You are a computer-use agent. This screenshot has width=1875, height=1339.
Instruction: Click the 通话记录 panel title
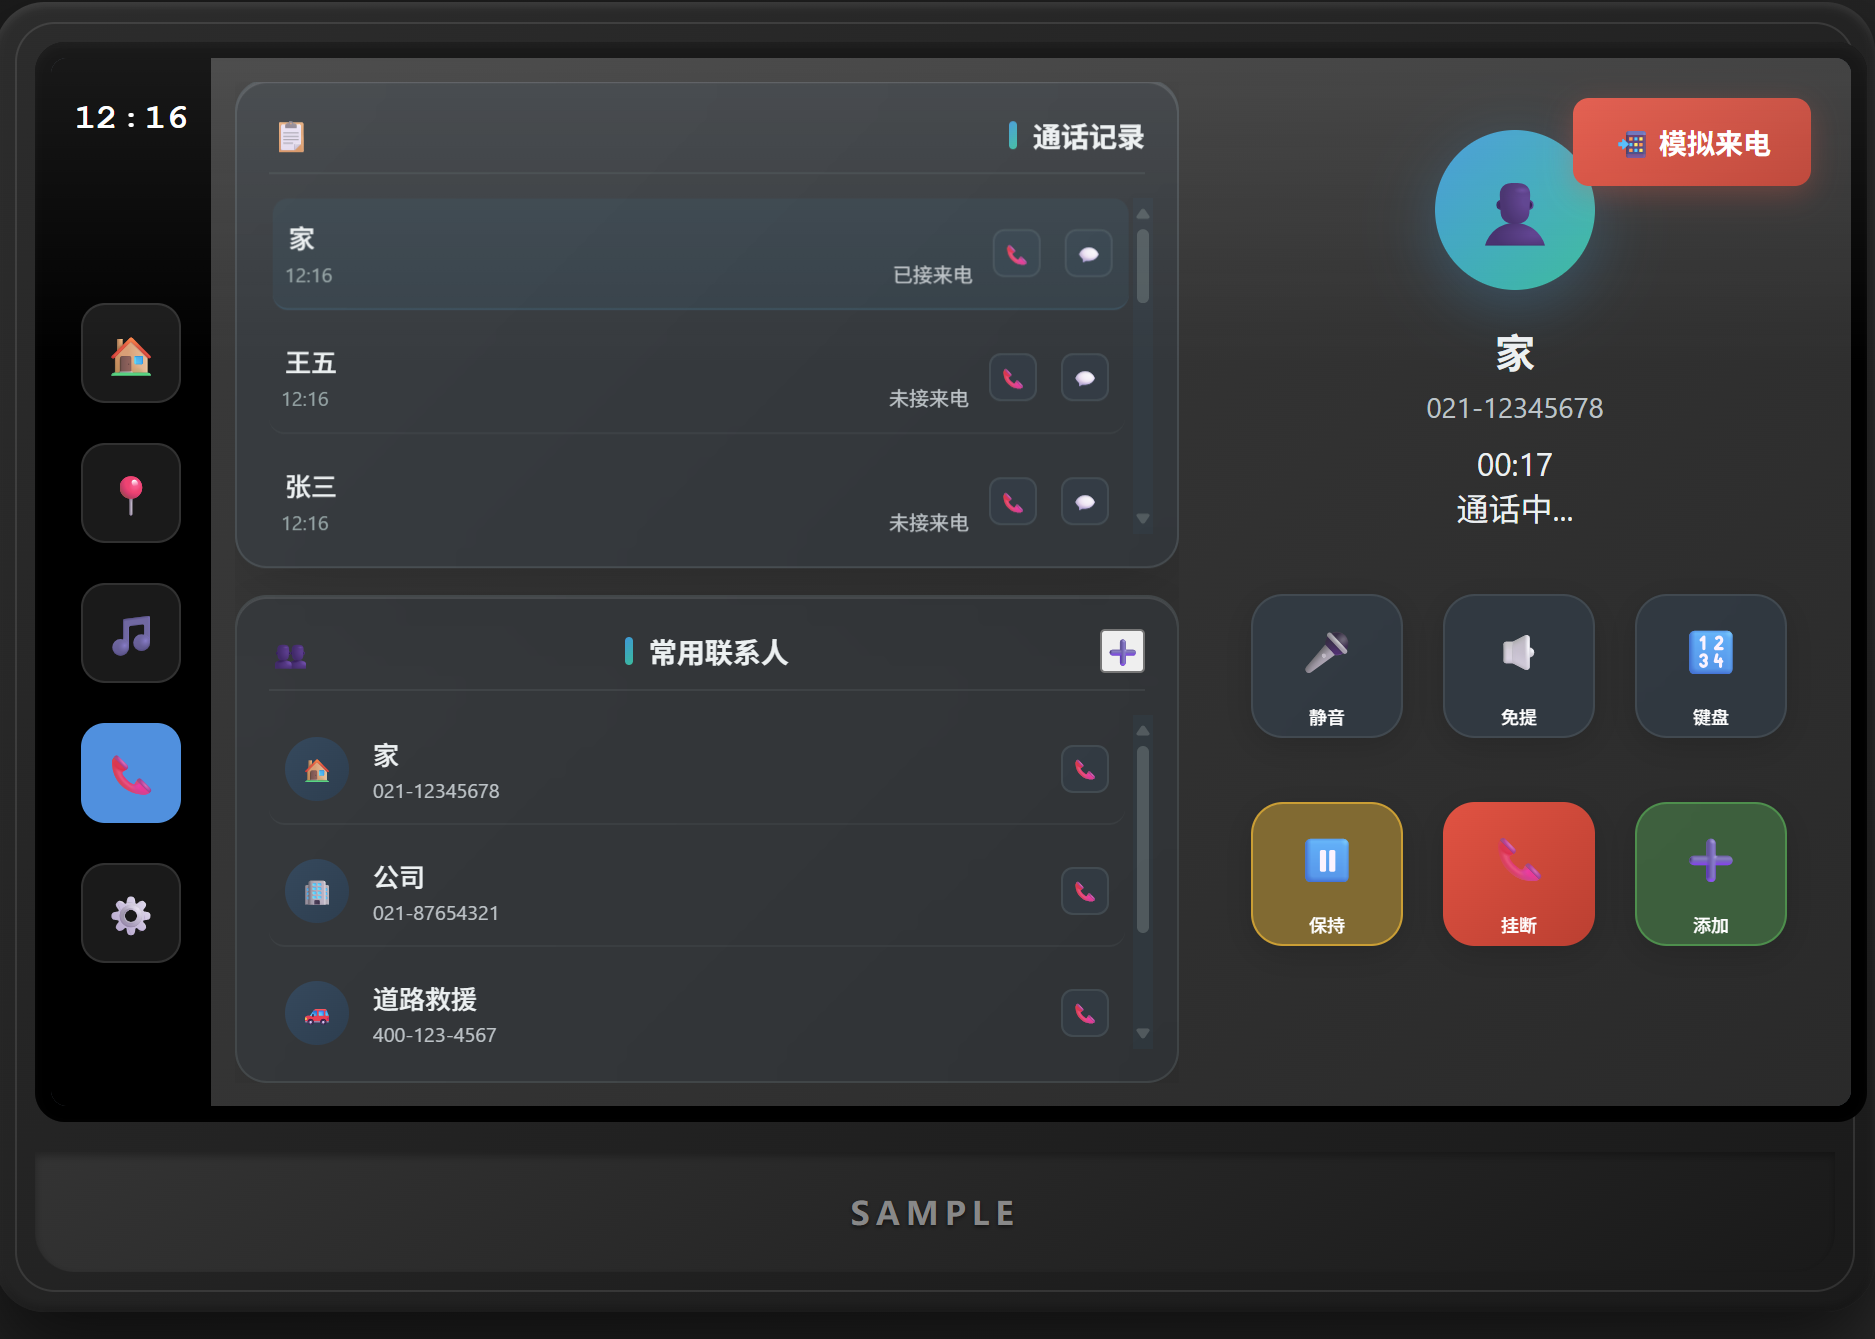(1089, 137)
